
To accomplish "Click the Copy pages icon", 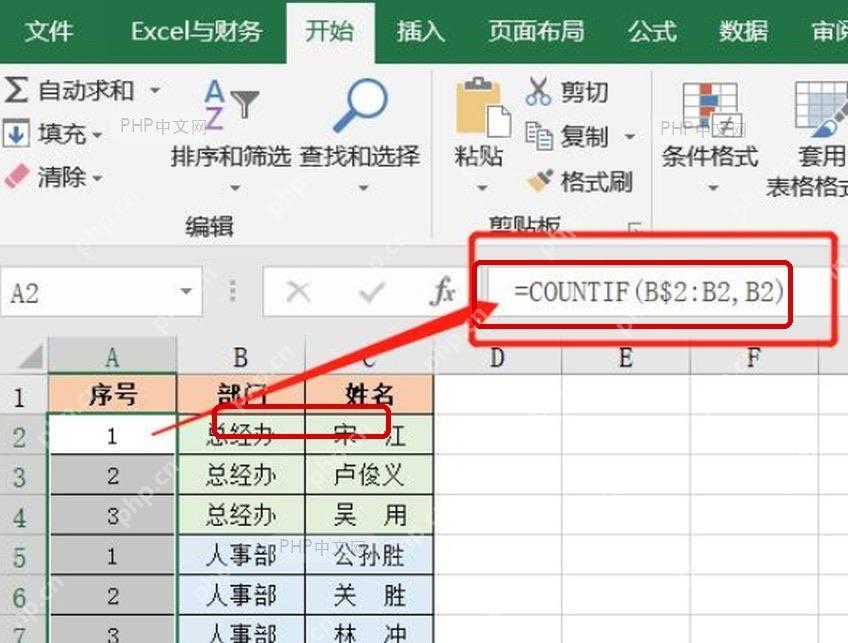I will pos(539,135).
